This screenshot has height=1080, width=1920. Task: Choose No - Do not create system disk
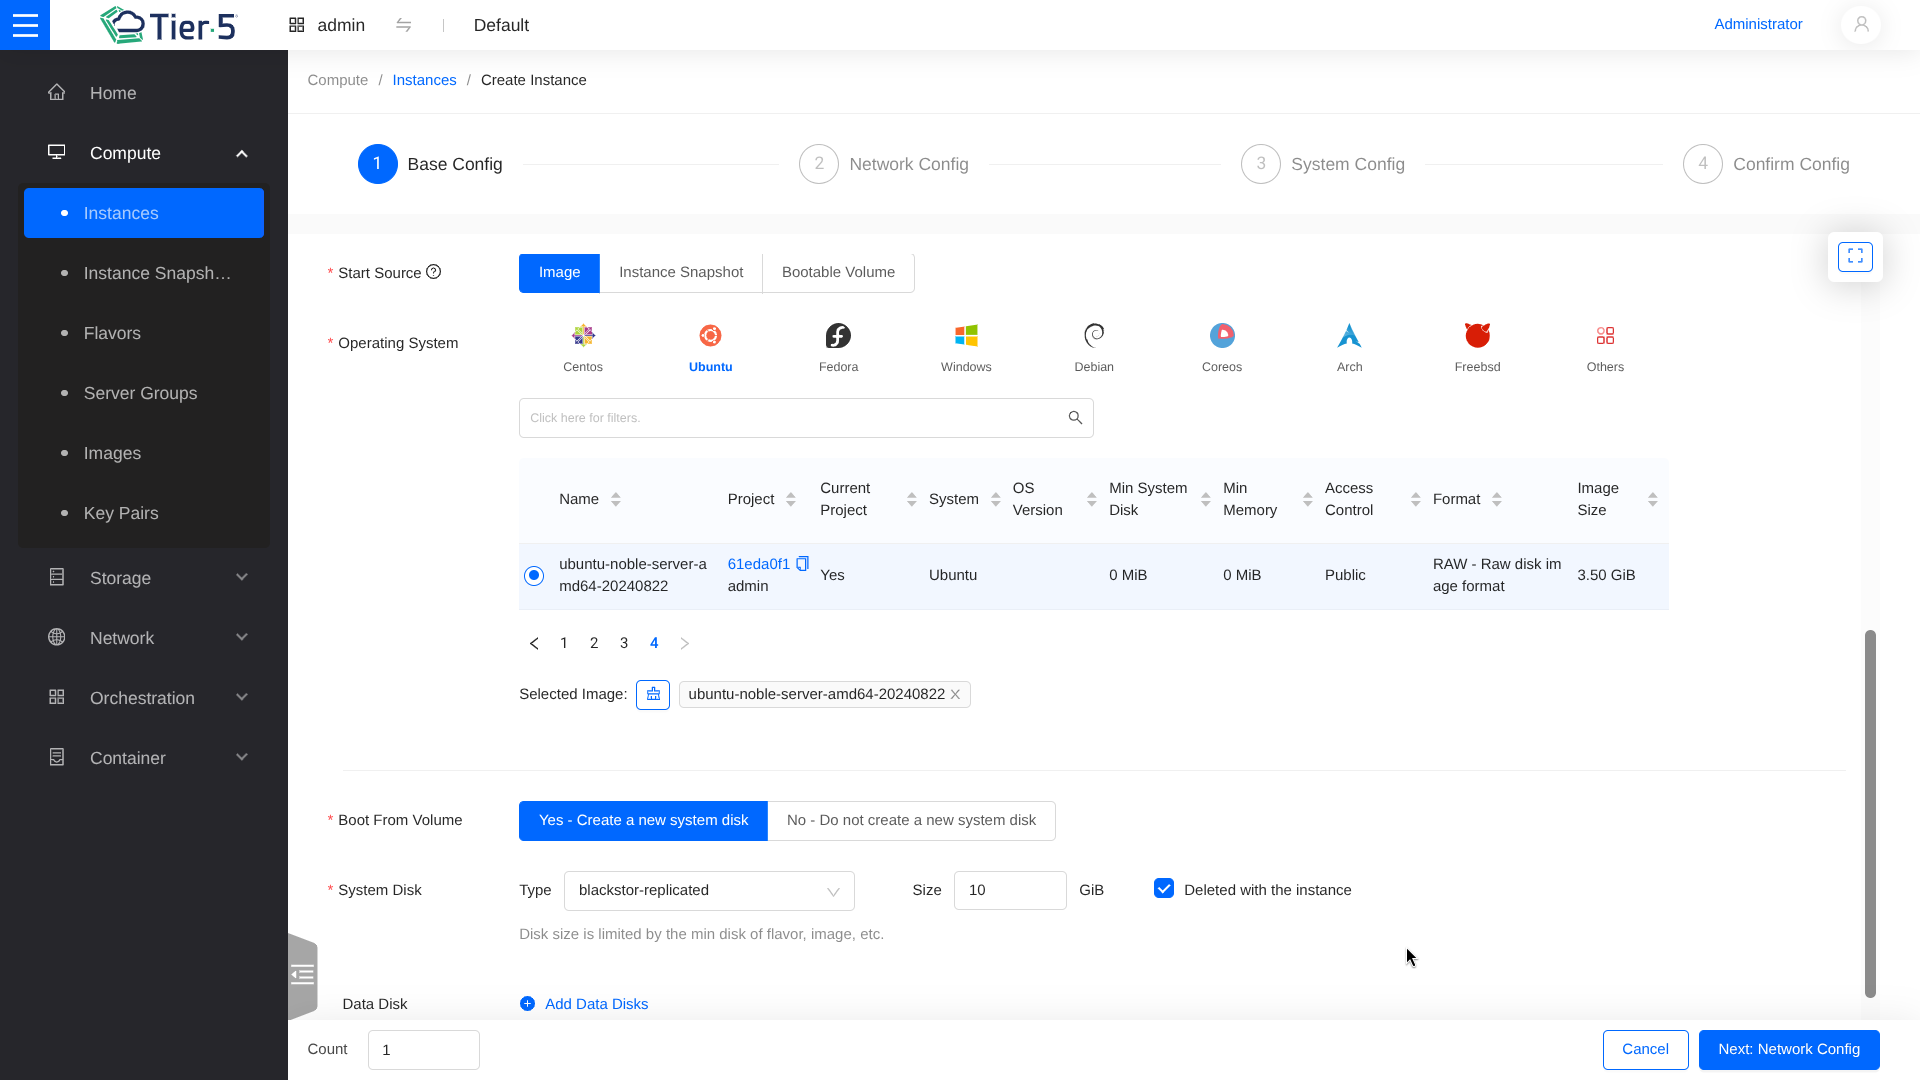pos(910,820)
